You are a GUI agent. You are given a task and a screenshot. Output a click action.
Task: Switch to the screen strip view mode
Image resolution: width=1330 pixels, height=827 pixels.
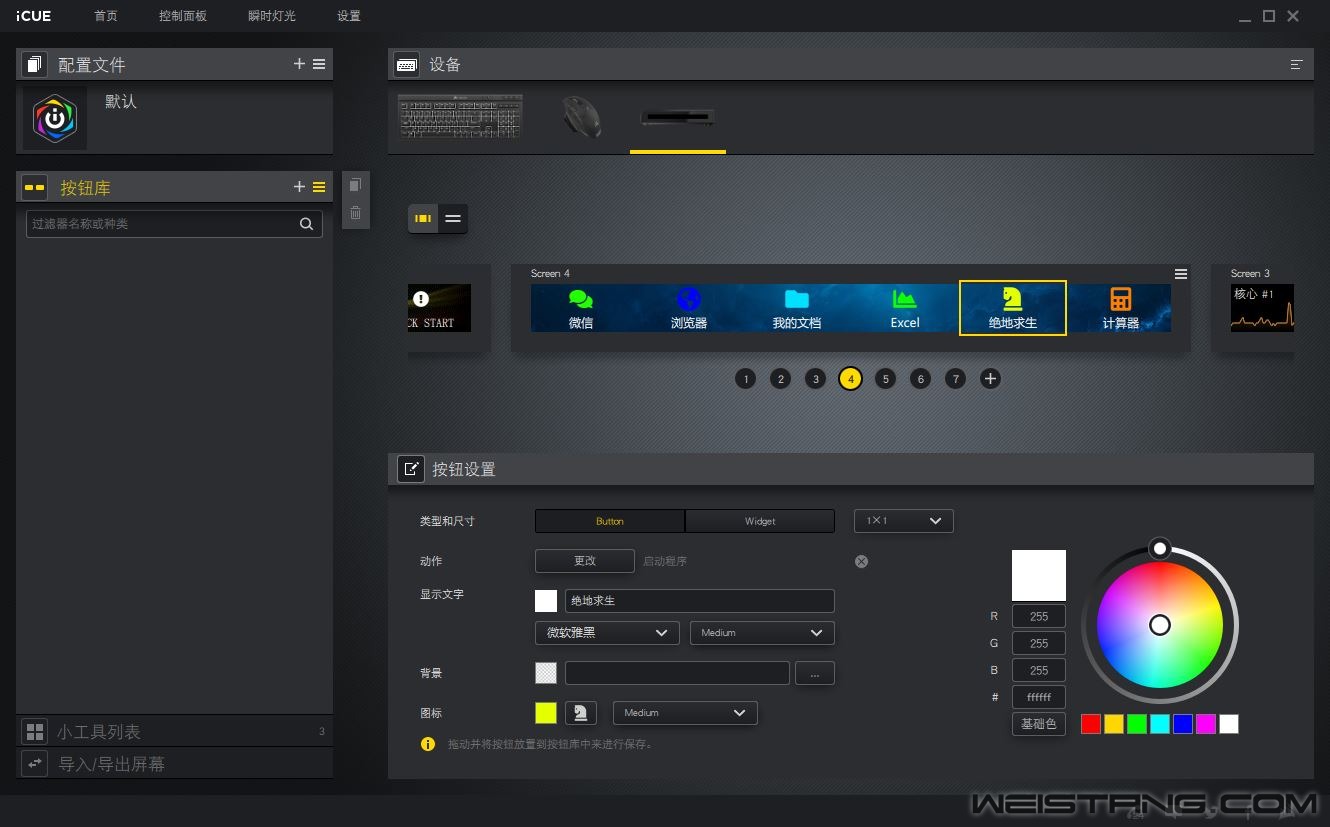click(x=423, y=219)
